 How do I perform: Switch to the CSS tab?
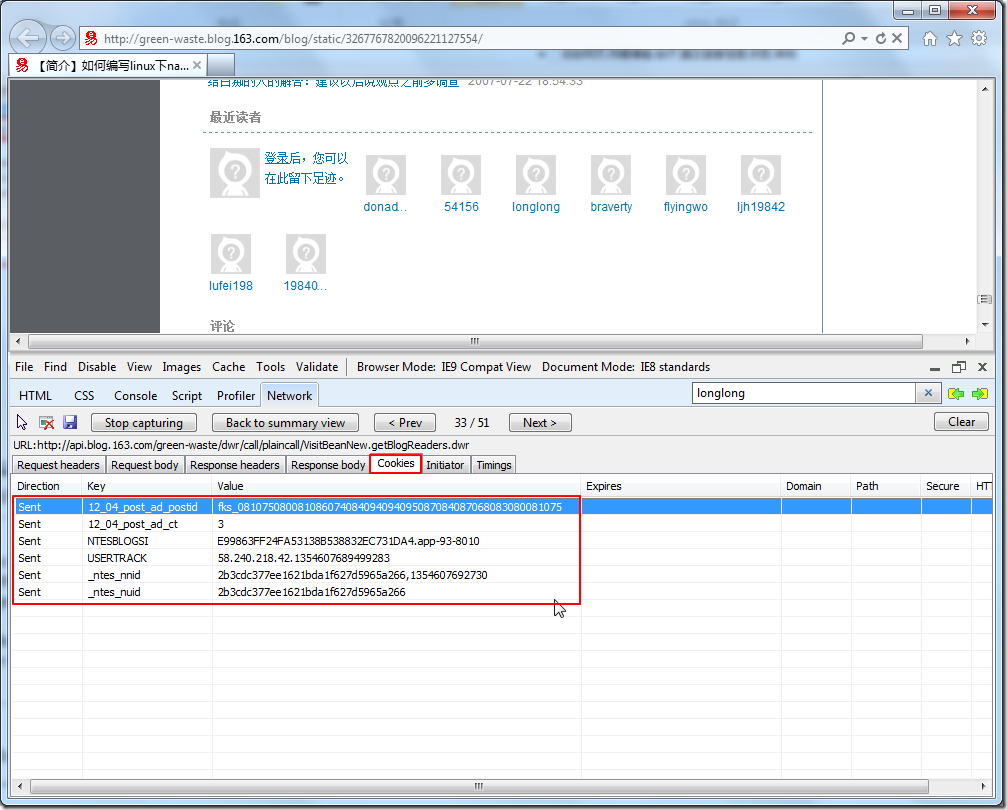click(x=84, y=396)
